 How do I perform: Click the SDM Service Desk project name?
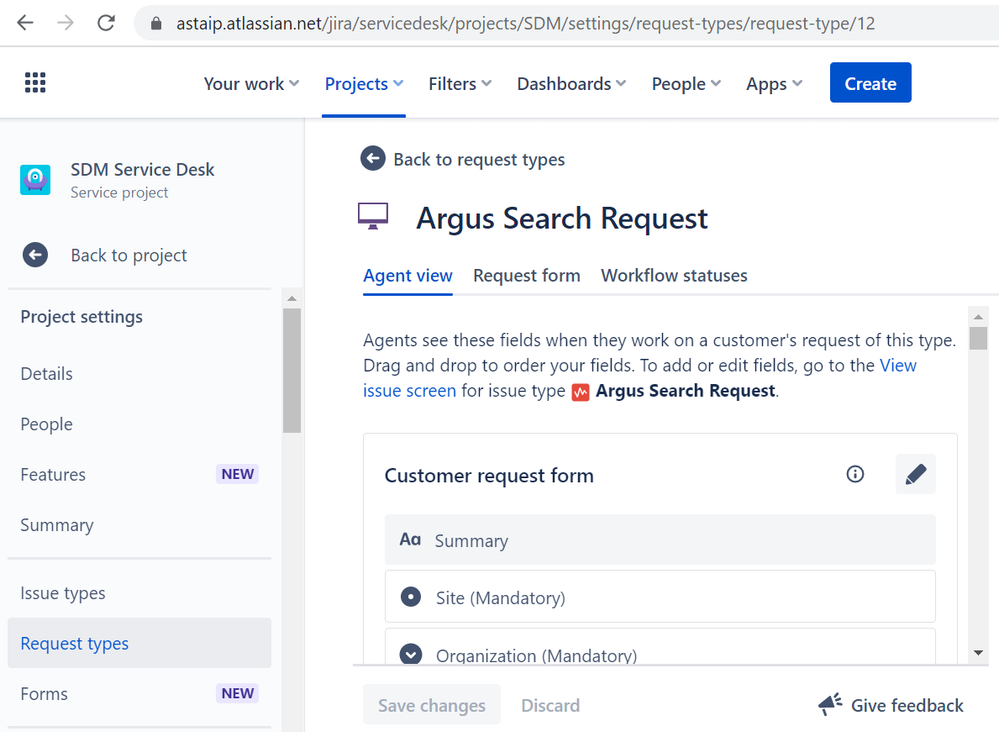click(x=142, y=169)
